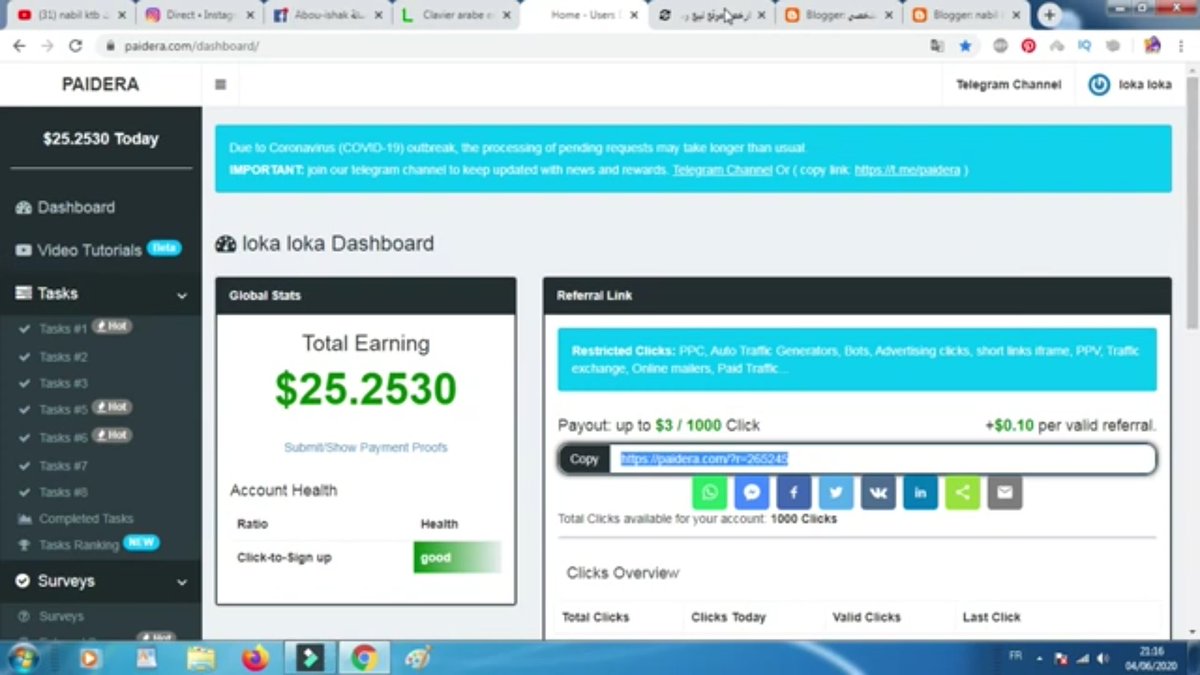Screen dimensions: 1200x675
Task: Open the Windows Start button
Action: click(x=22, y=658)
